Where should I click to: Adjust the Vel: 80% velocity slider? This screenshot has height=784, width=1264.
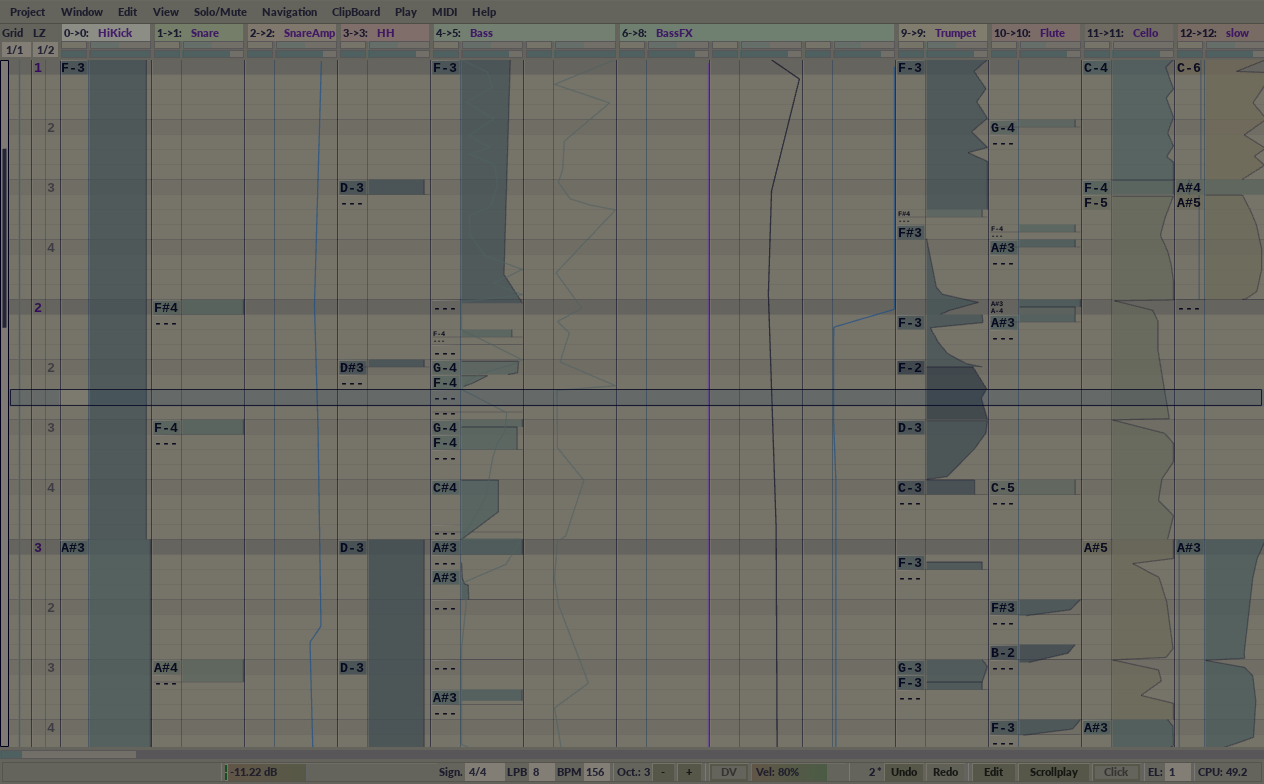pos(790,772)
